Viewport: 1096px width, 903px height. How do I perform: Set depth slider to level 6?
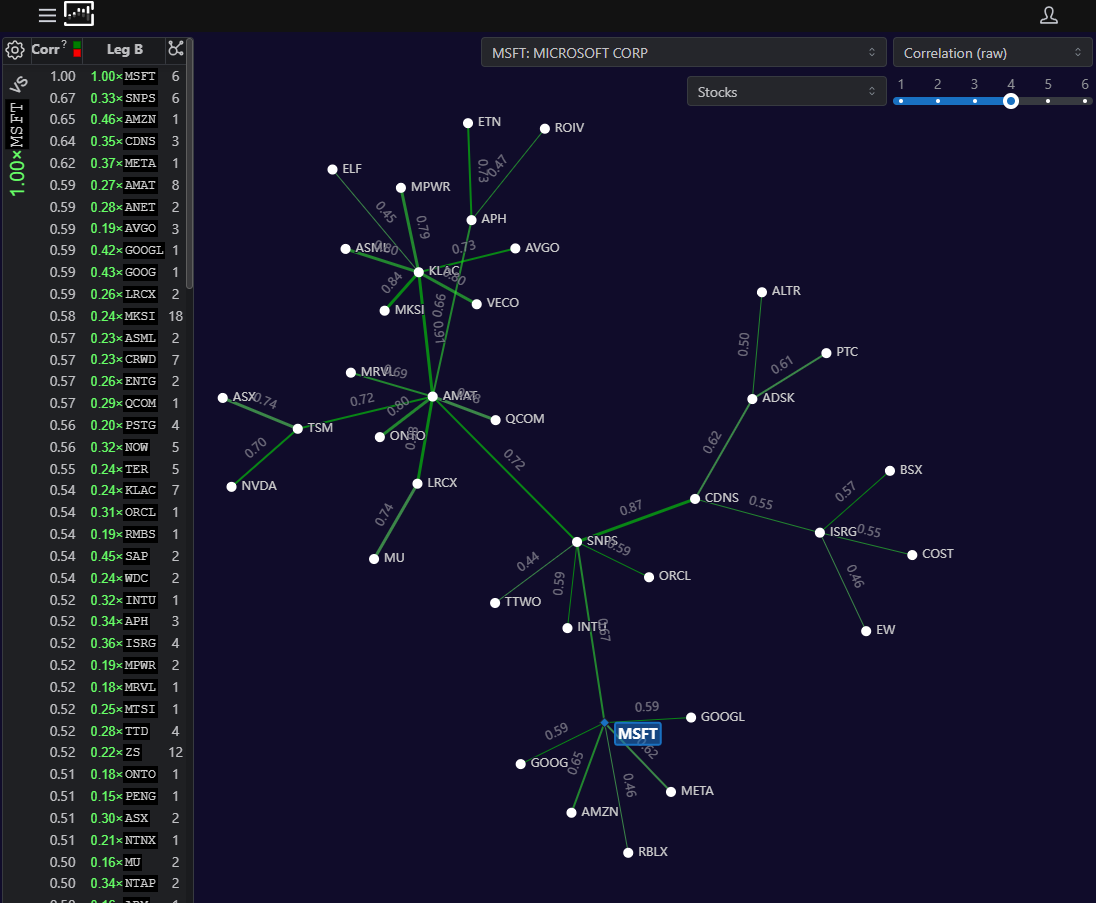coord(1084,101)
